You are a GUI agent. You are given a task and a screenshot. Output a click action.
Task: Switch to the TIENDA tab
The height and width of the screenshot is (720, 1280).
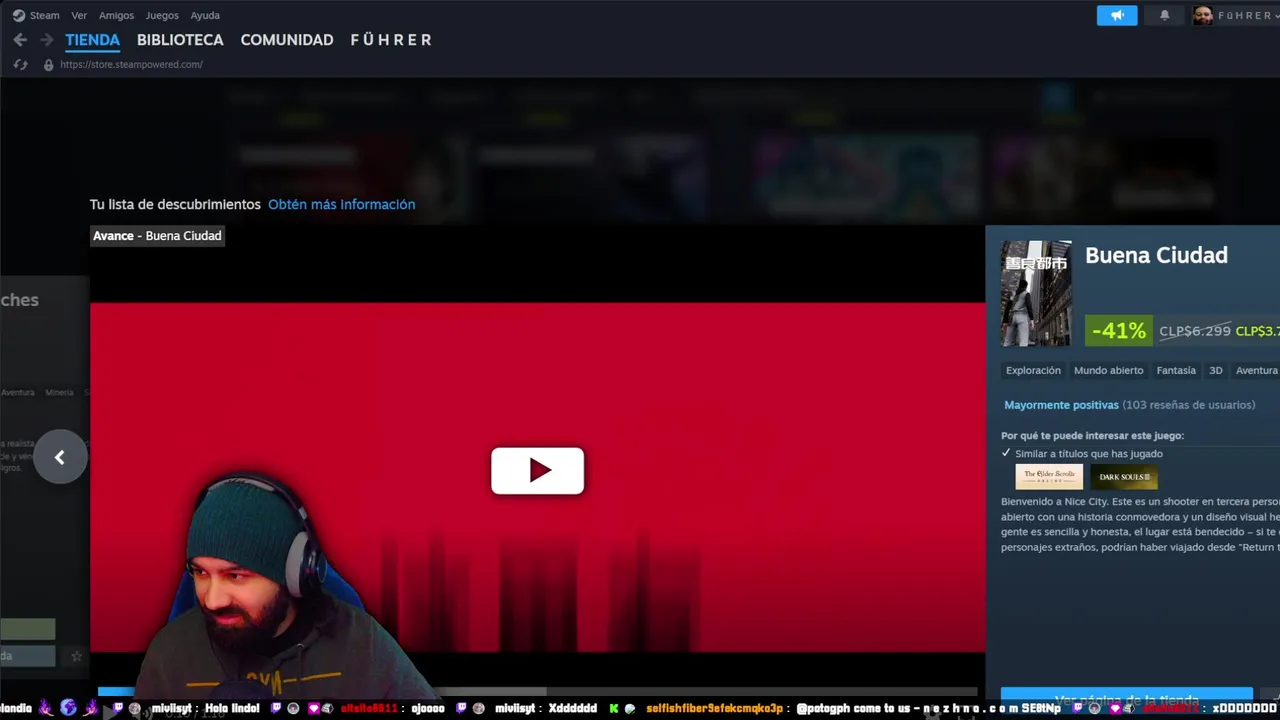click(x=92, y=40)
